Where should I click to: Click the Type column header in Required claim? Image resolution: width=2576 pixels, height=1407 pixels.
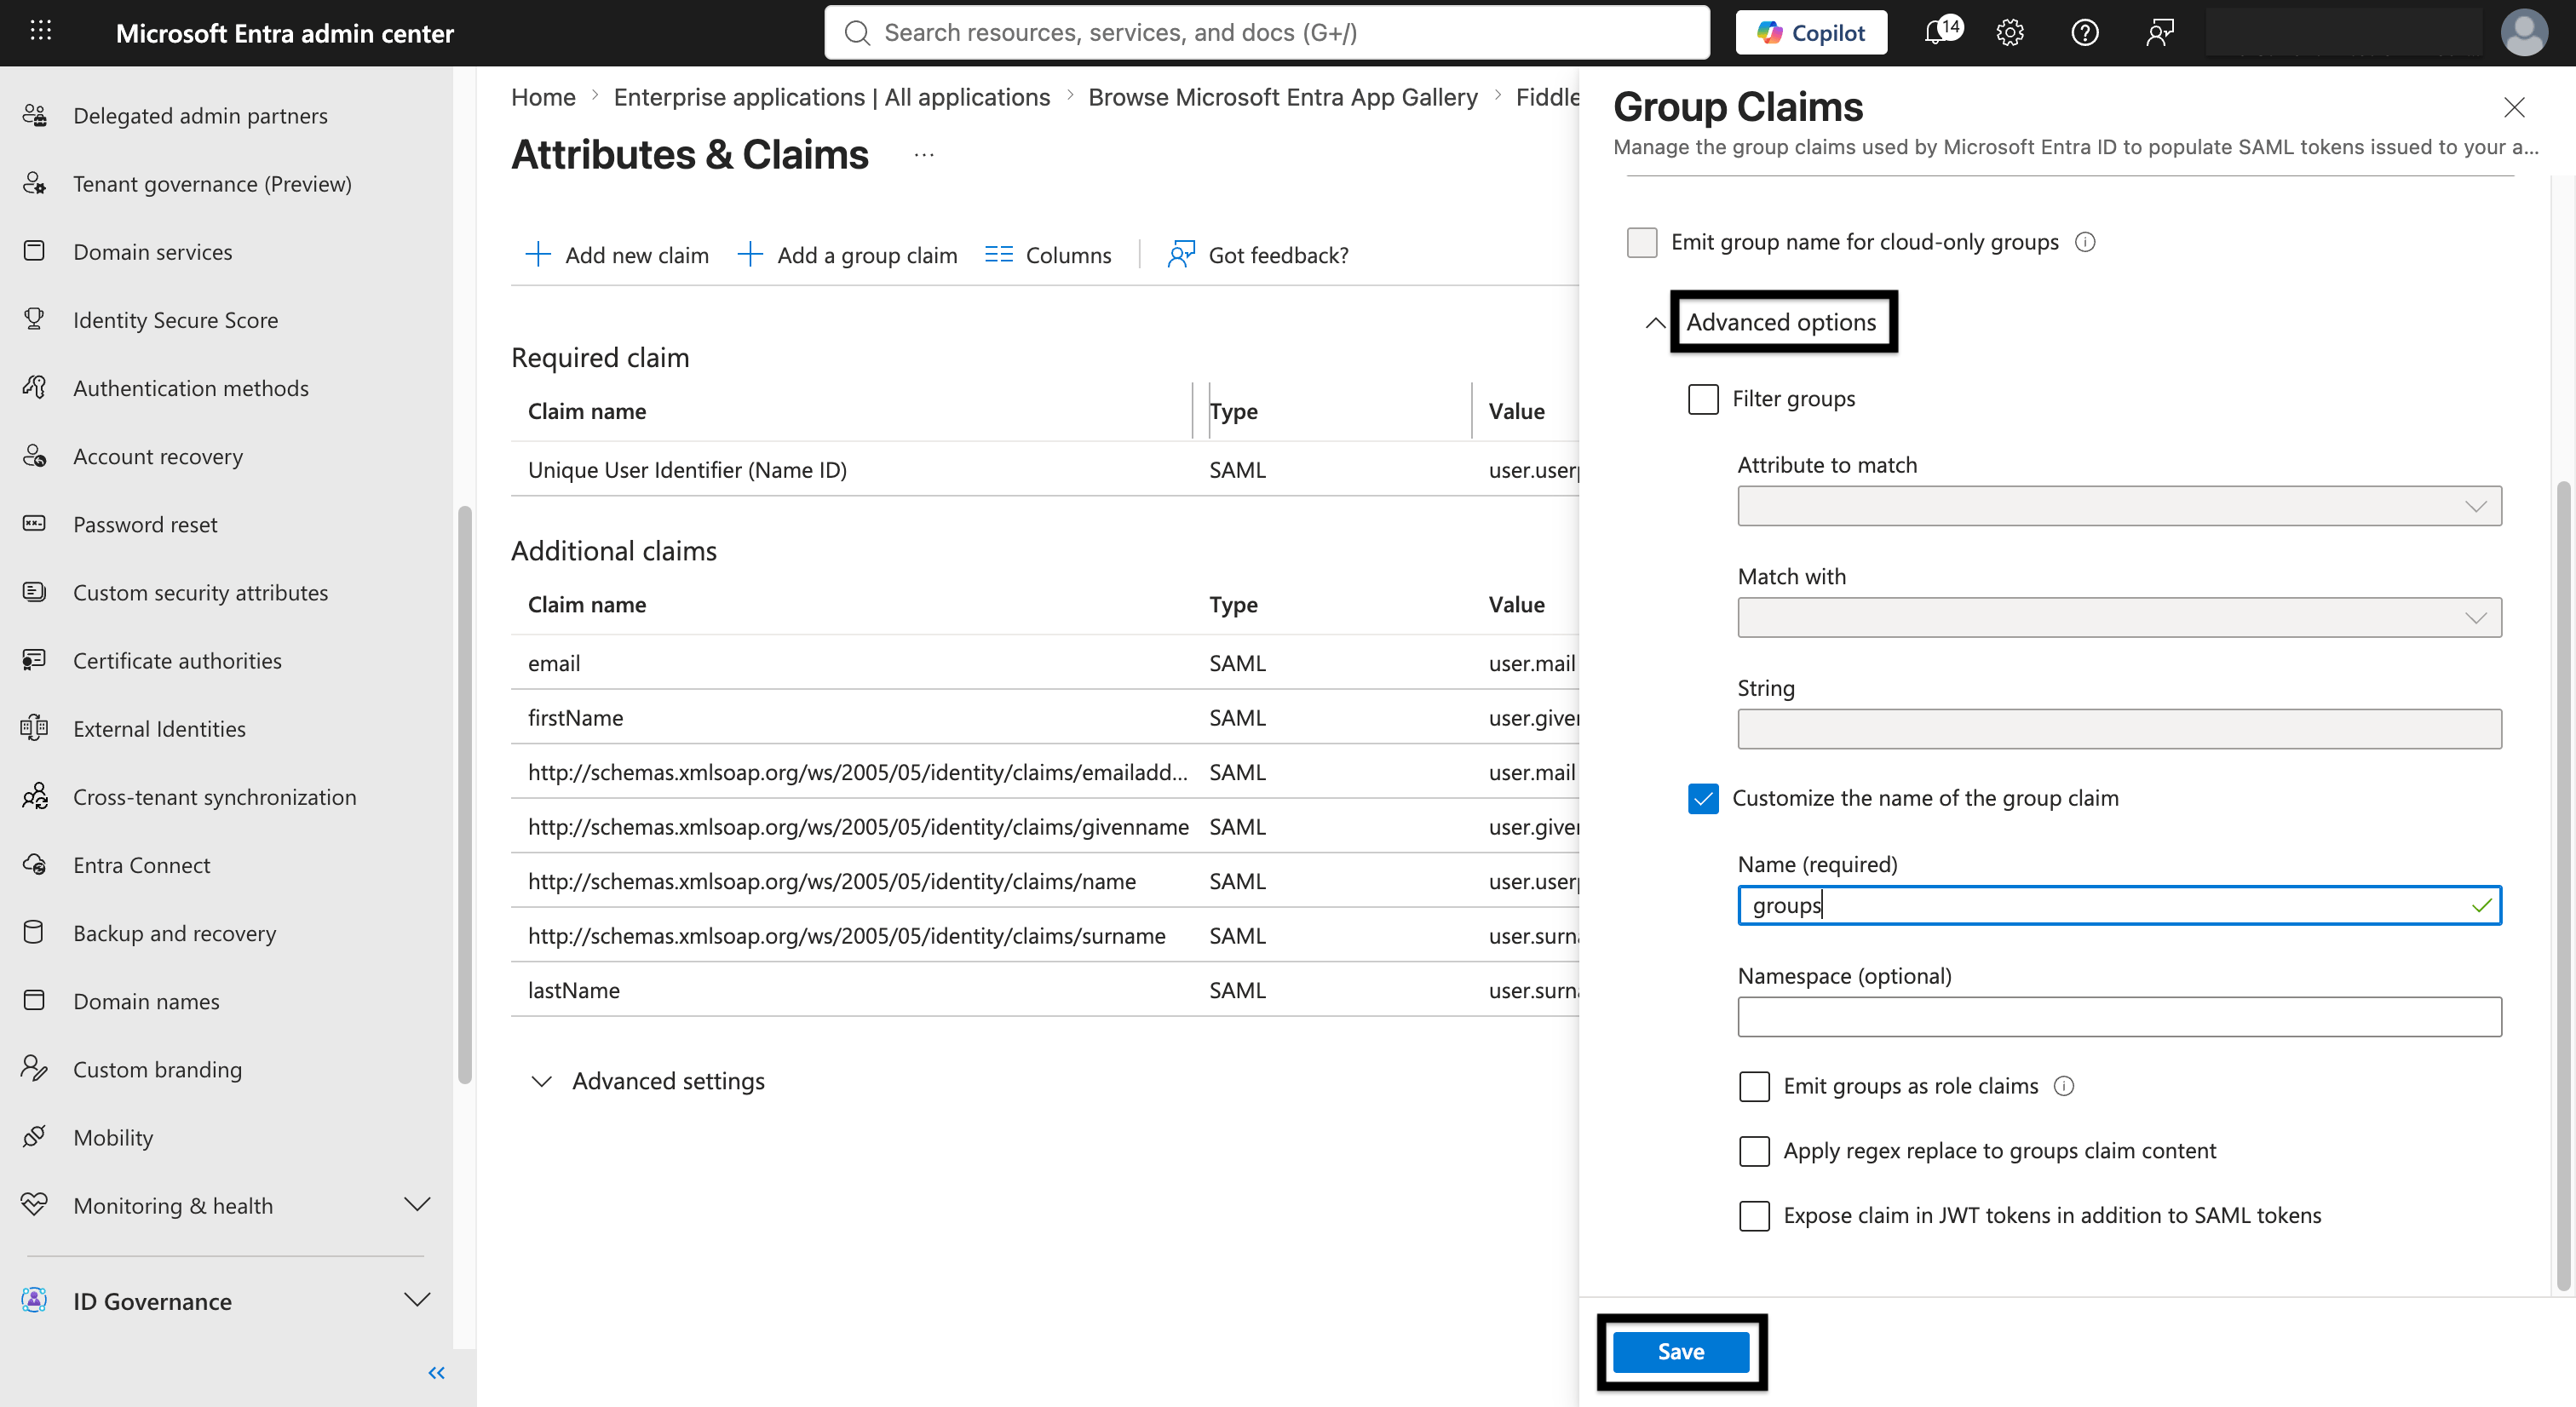pyautogui.click(x=1233, y=411)
